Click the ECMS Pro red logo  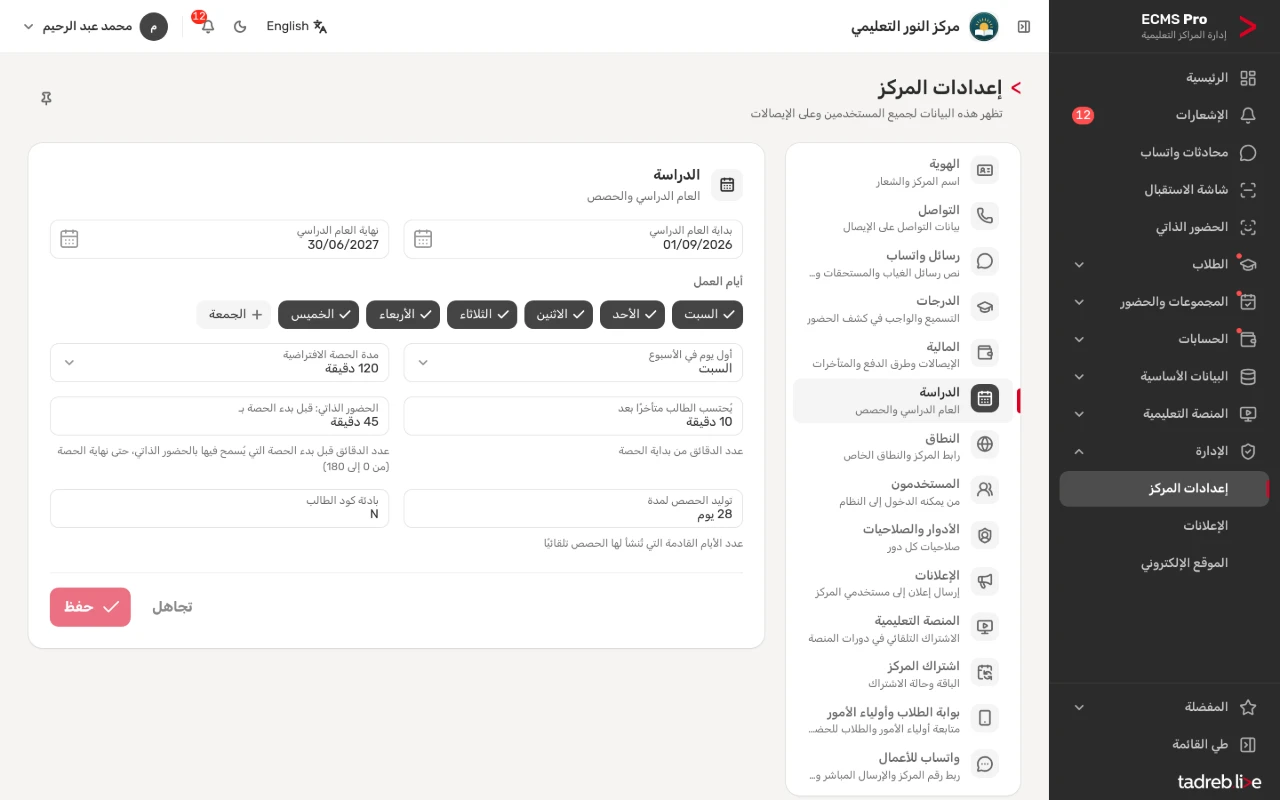click(x=1247, y=27)
